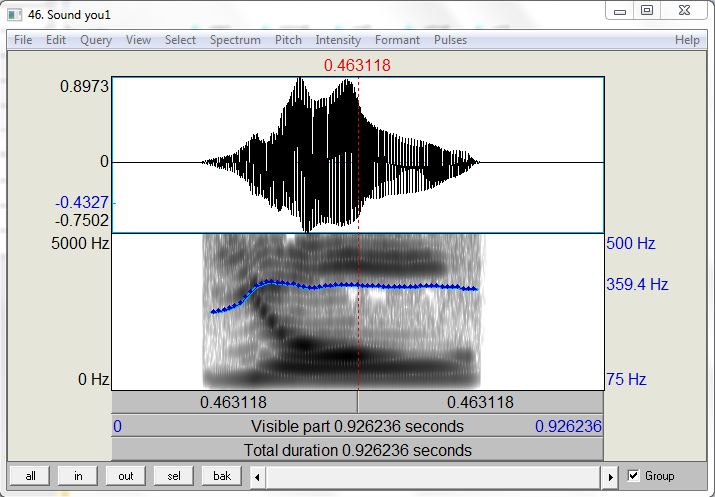Image resolution: width=715 pixels, height=497 pixels.
Task: Click the 5000 Hz spectrogram label
Action: 80,243
